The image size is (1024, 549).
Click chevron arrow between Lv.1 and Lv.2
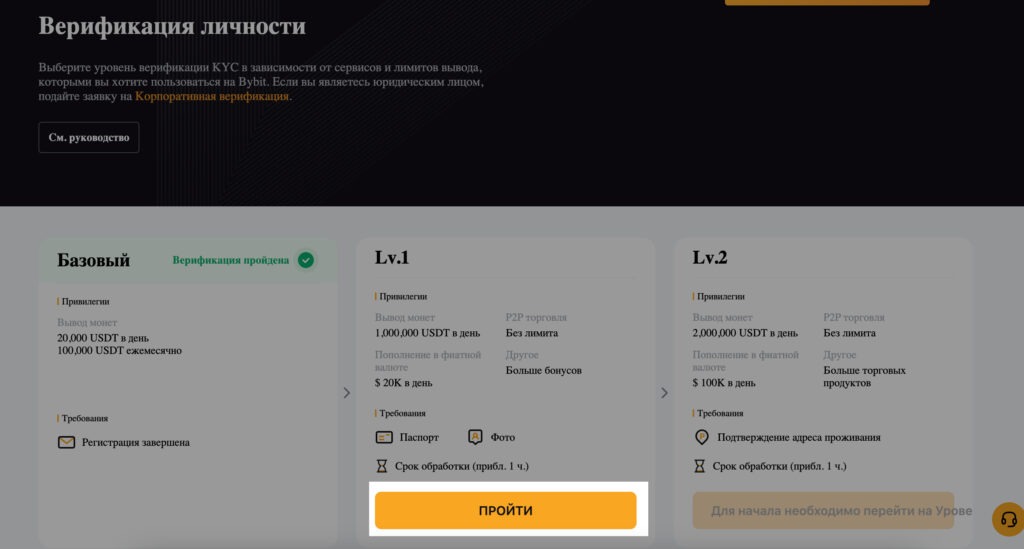coord(664,393)
